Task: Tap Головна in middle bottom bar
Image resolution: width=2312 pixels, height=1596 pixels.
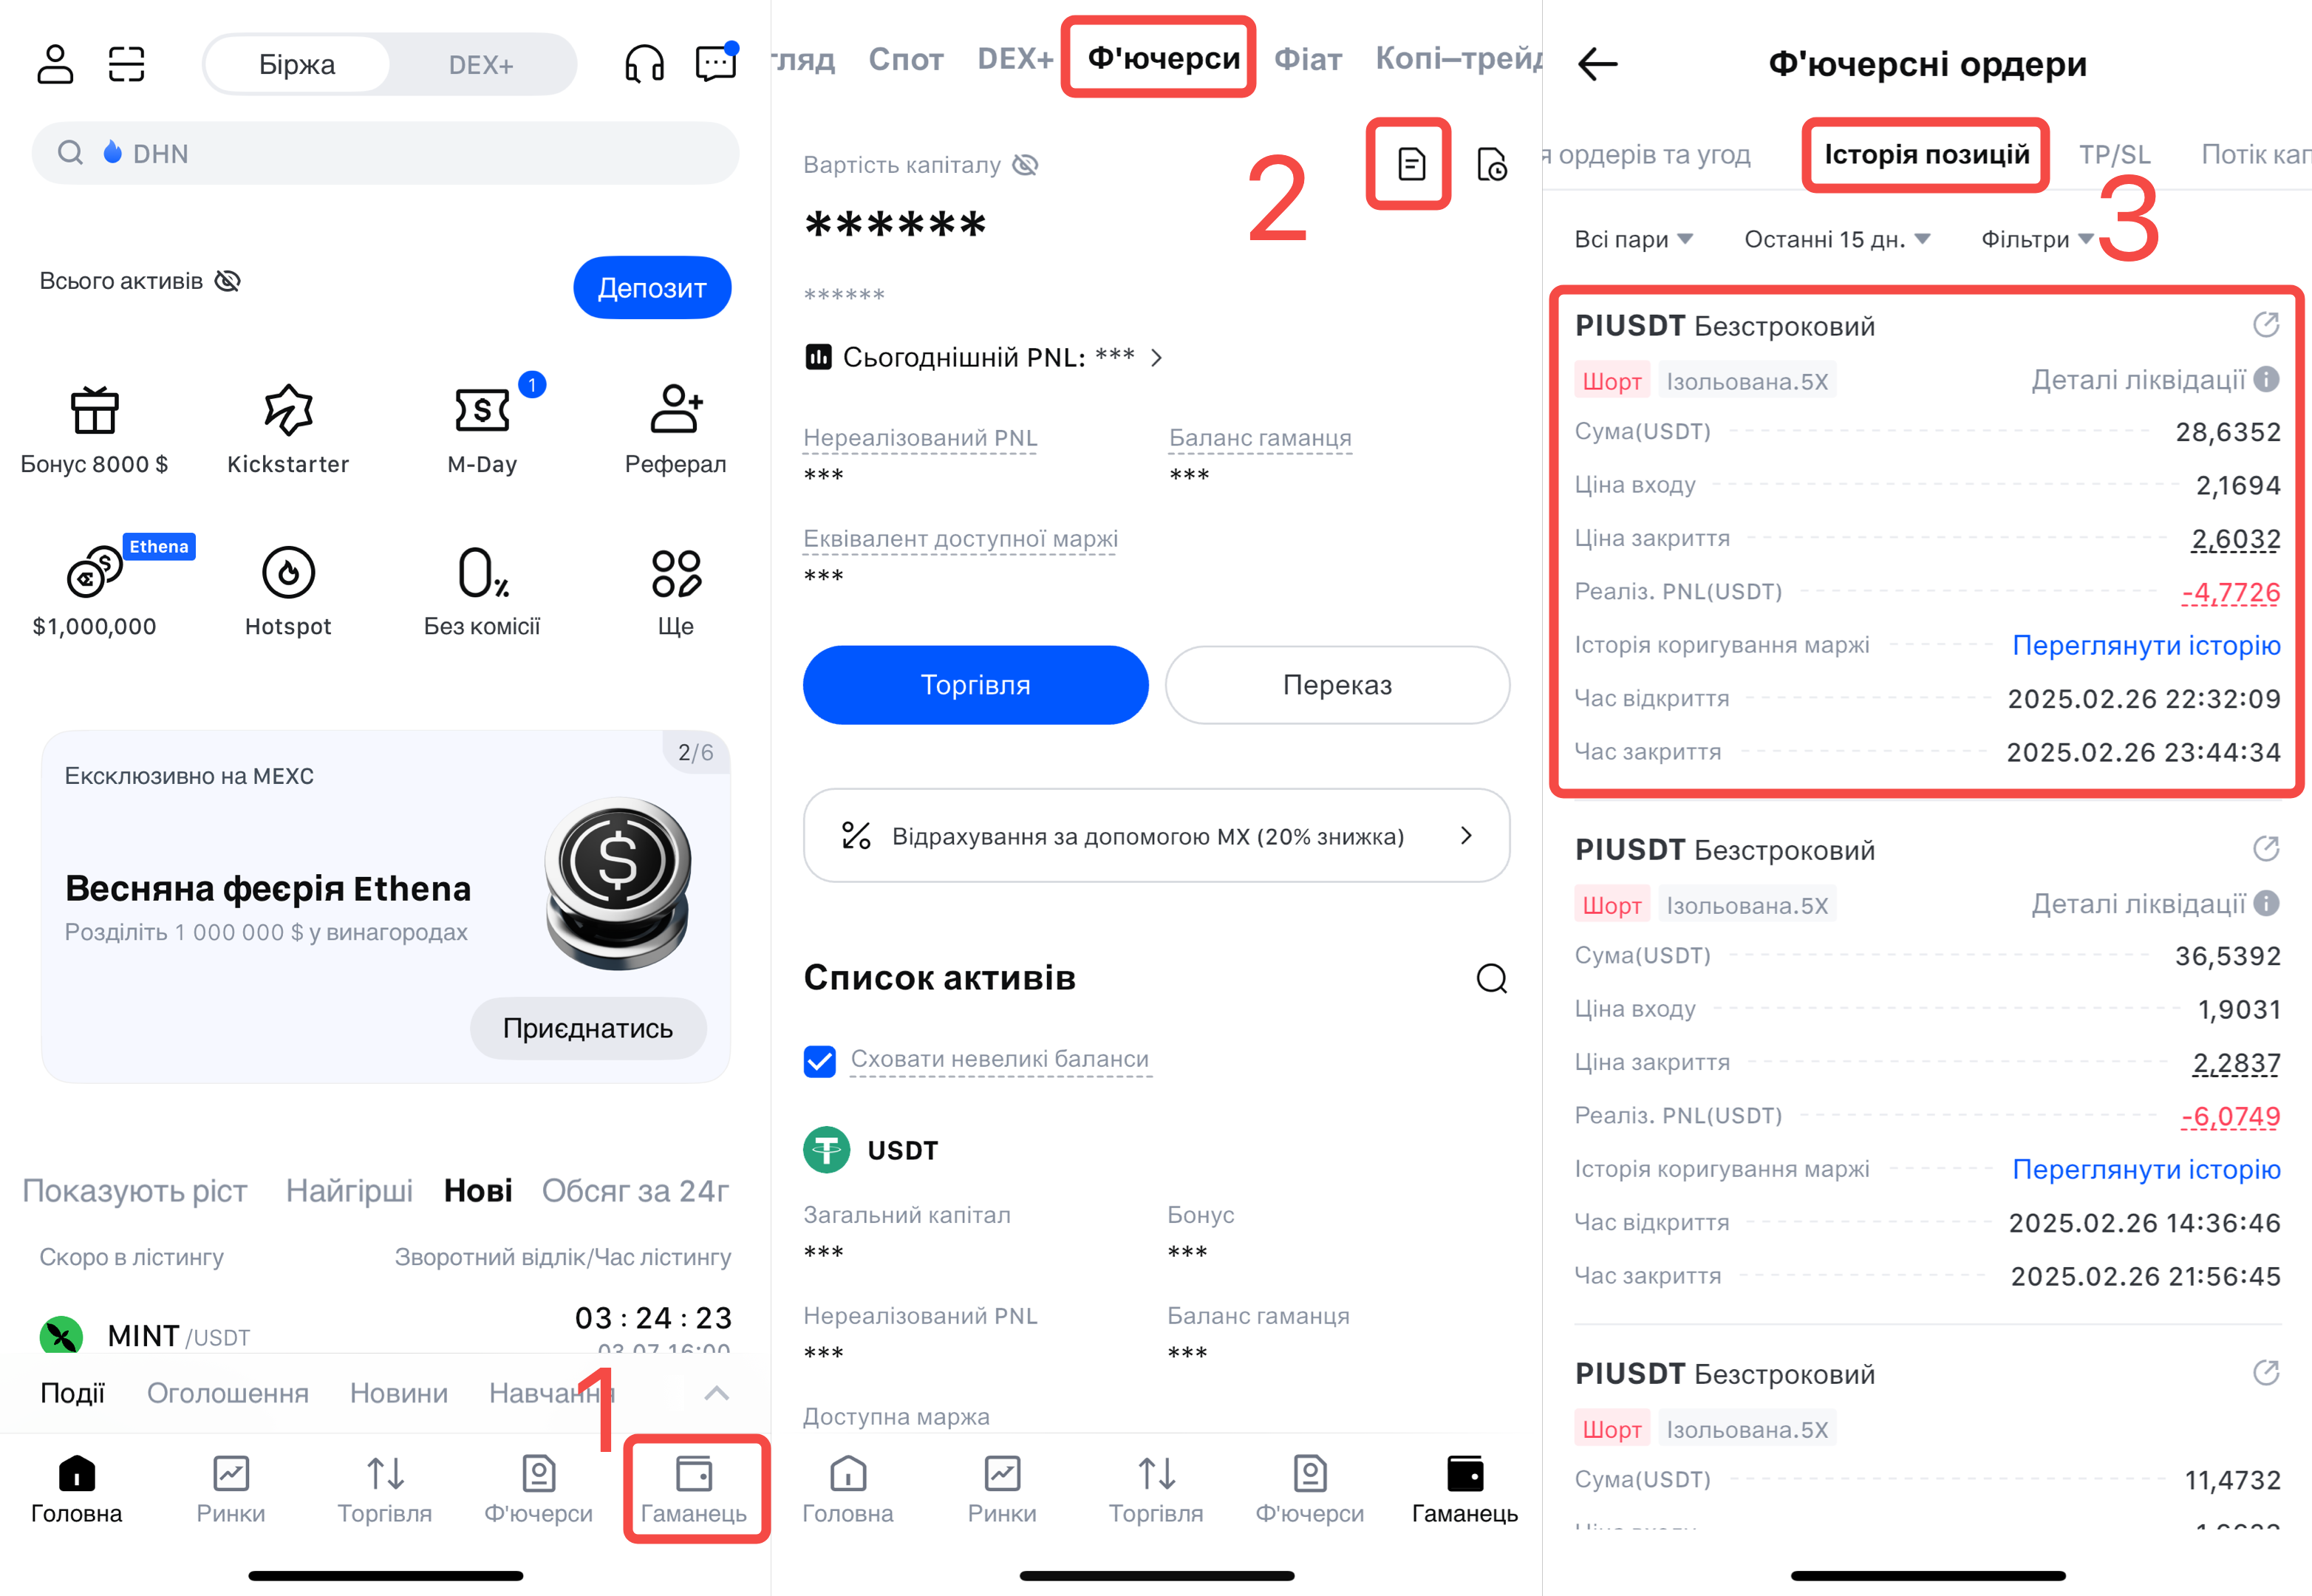Action: (848, 1490)
